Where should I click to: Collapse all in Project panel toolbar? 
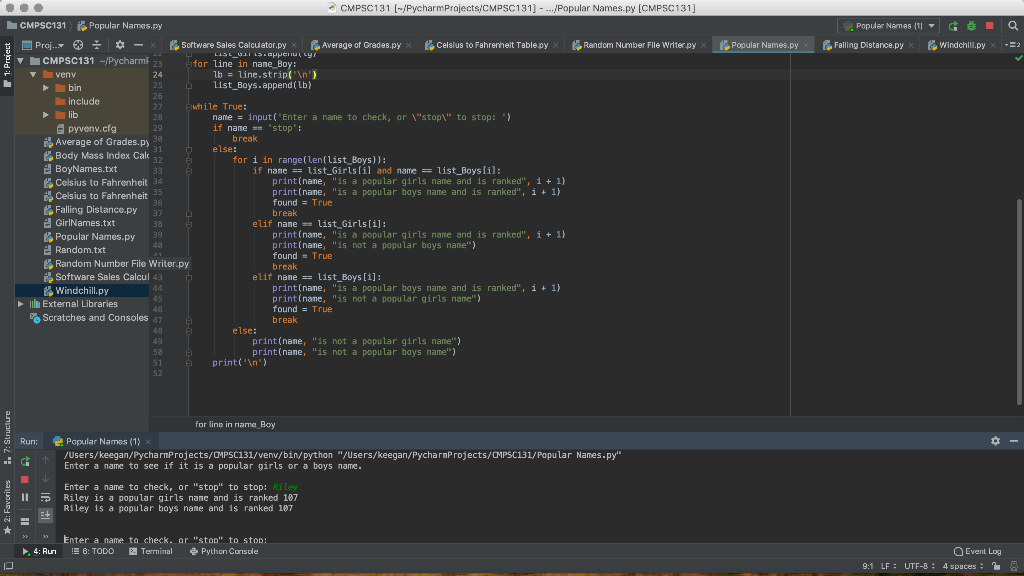coord(97,45)
